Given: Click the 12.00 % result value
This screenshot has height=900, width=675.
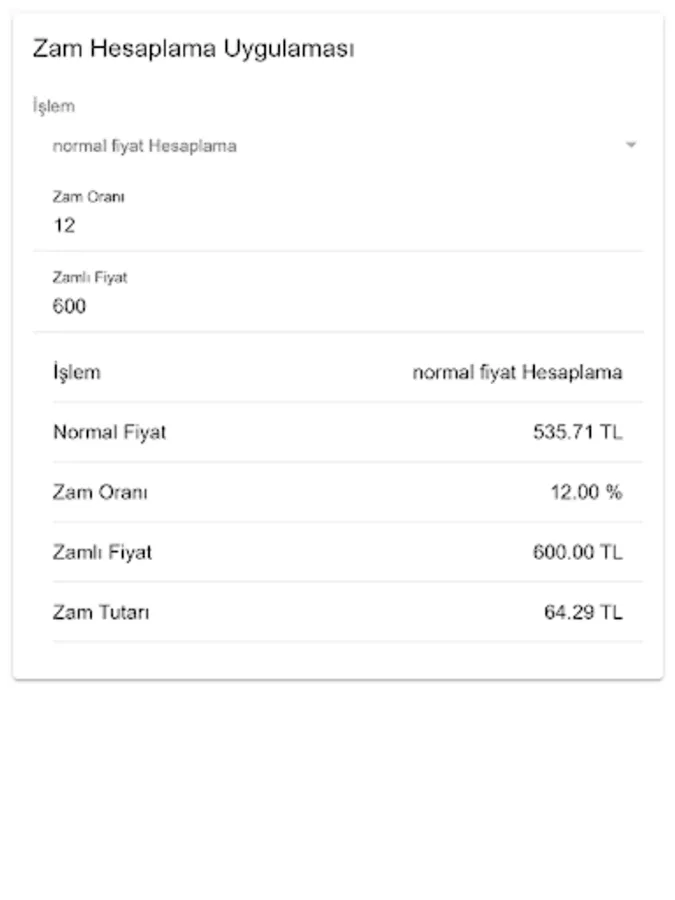Looking at the screenshot, I should tap(585, 493).
